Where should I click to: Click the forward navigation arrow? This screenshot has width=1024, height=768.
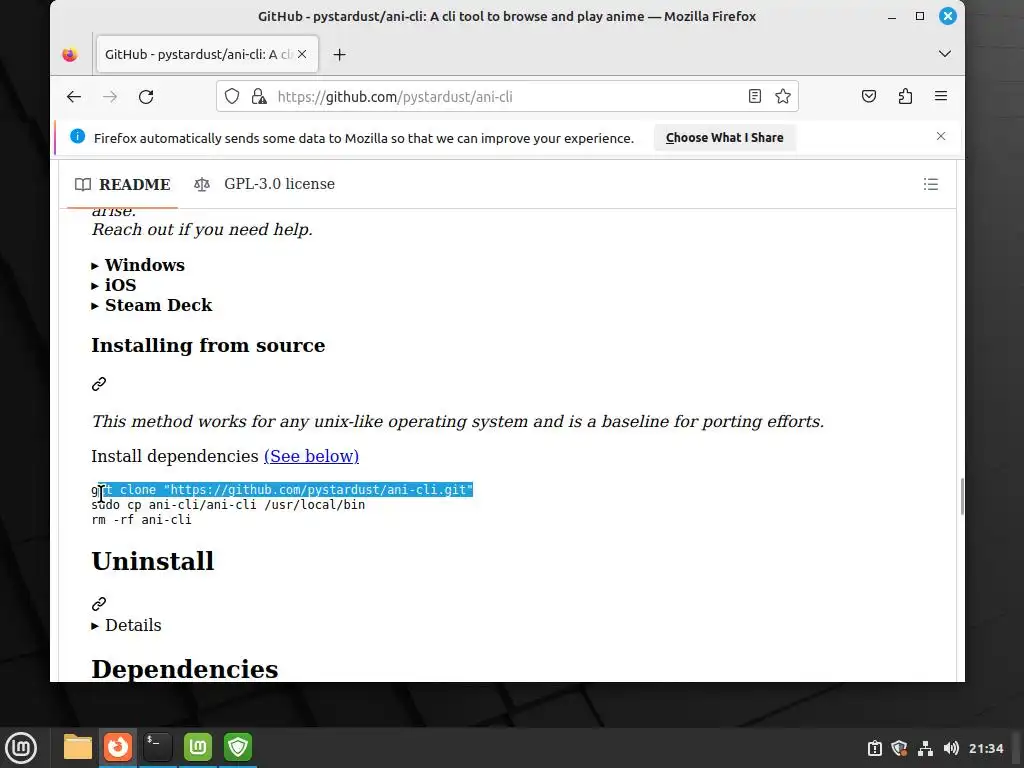[110, 97]
